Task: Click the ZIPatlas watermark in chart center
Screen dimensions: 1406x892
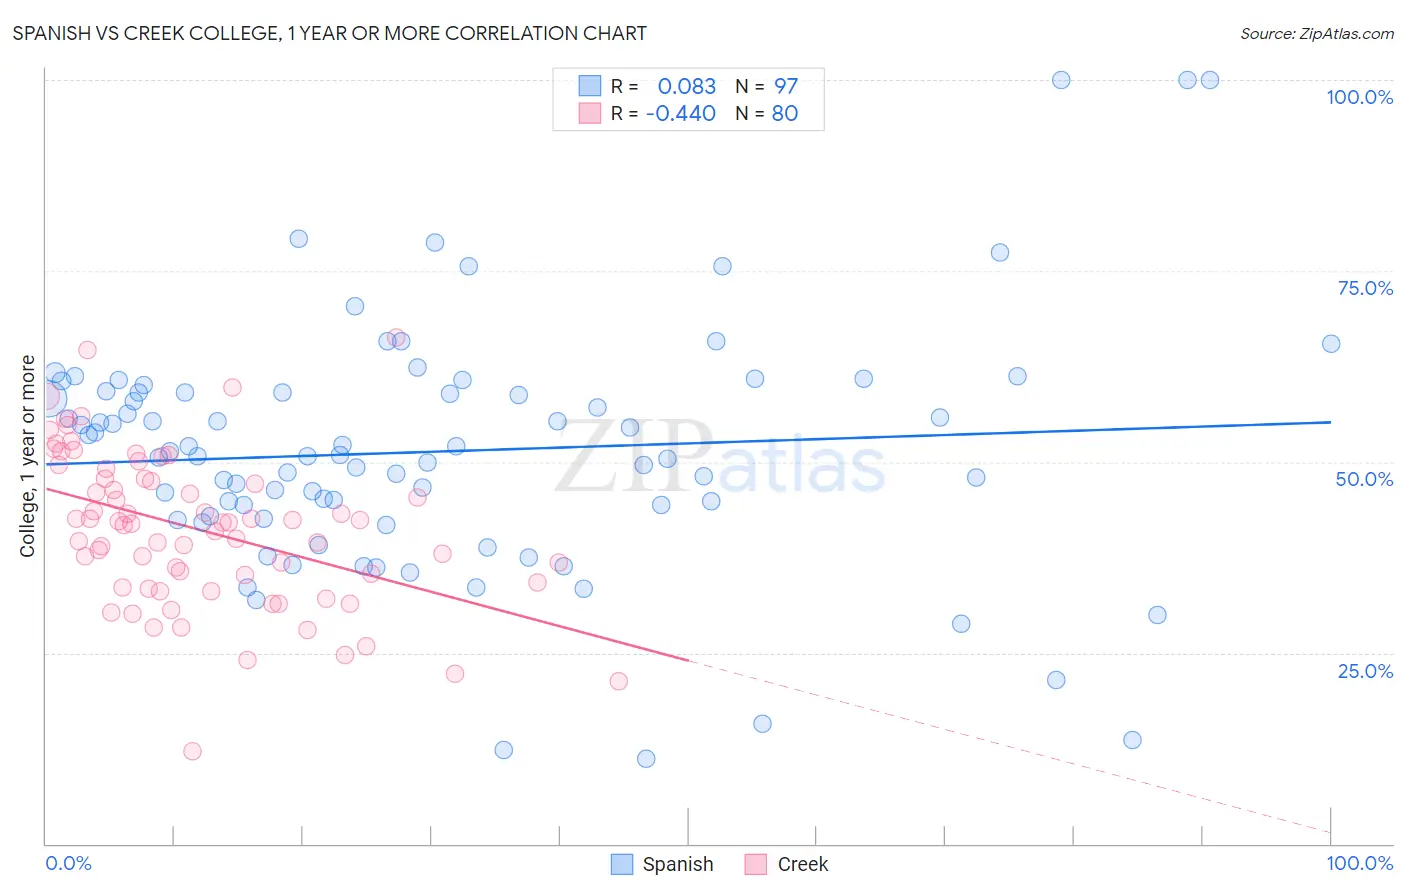Action: pos(720,460)
